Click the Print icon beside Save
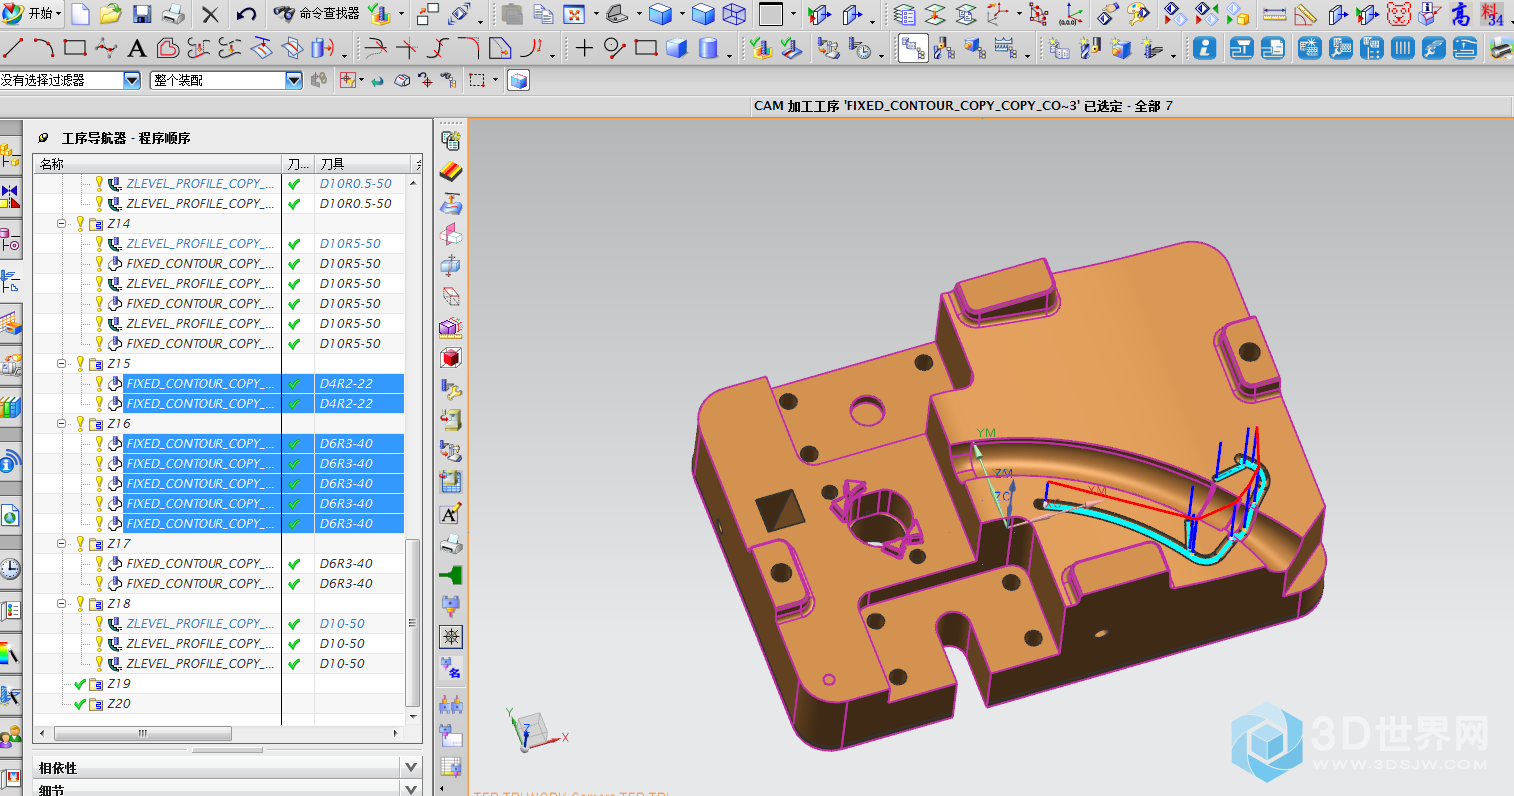This screenshot has height=796, width=1514. tap(173, 14)
